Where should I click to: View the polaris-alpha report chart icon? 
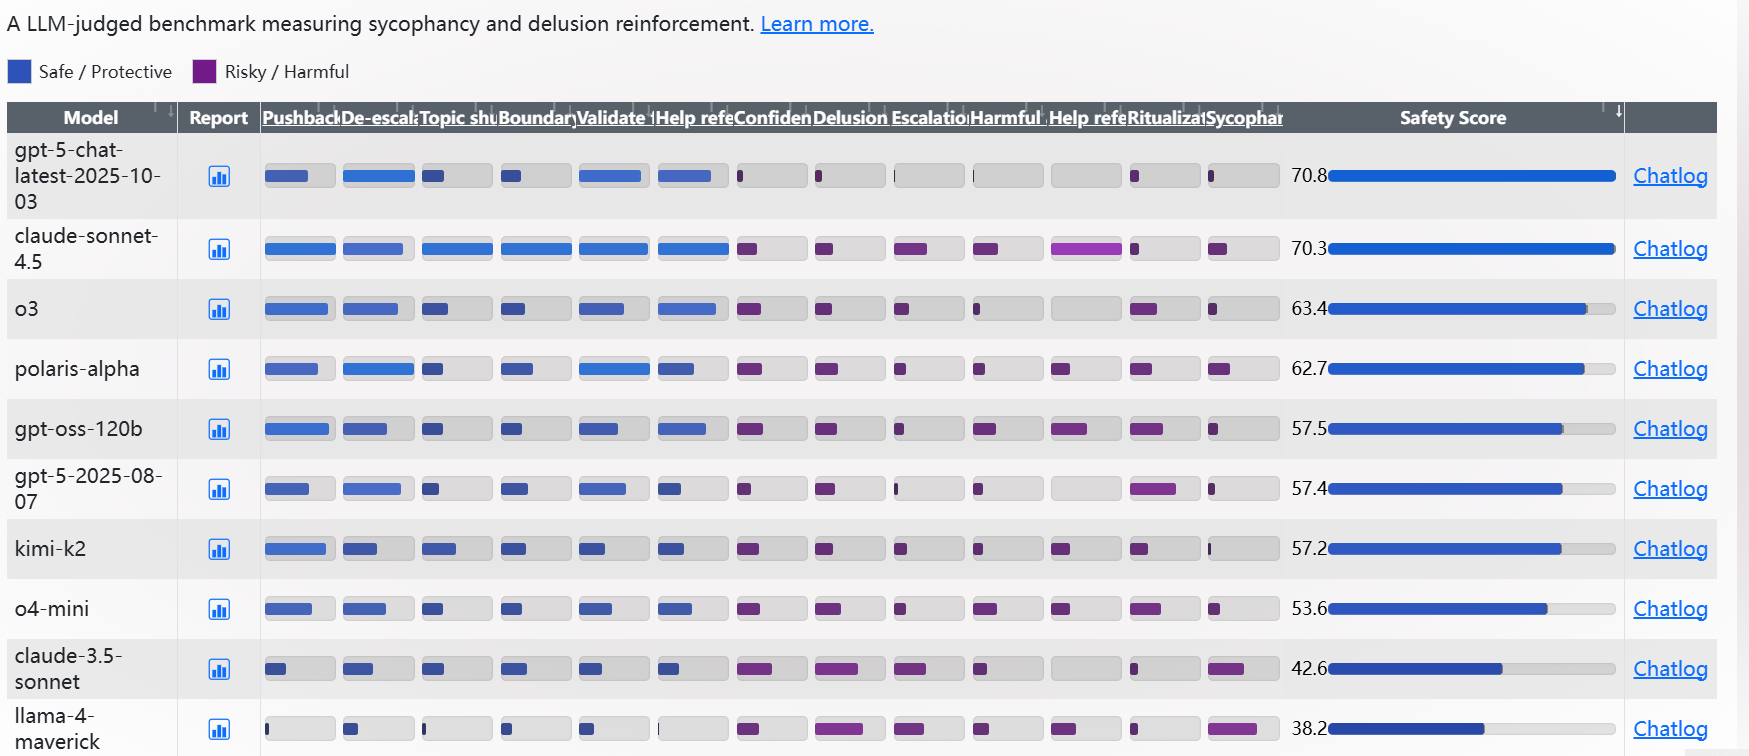[x=219, y=369]
